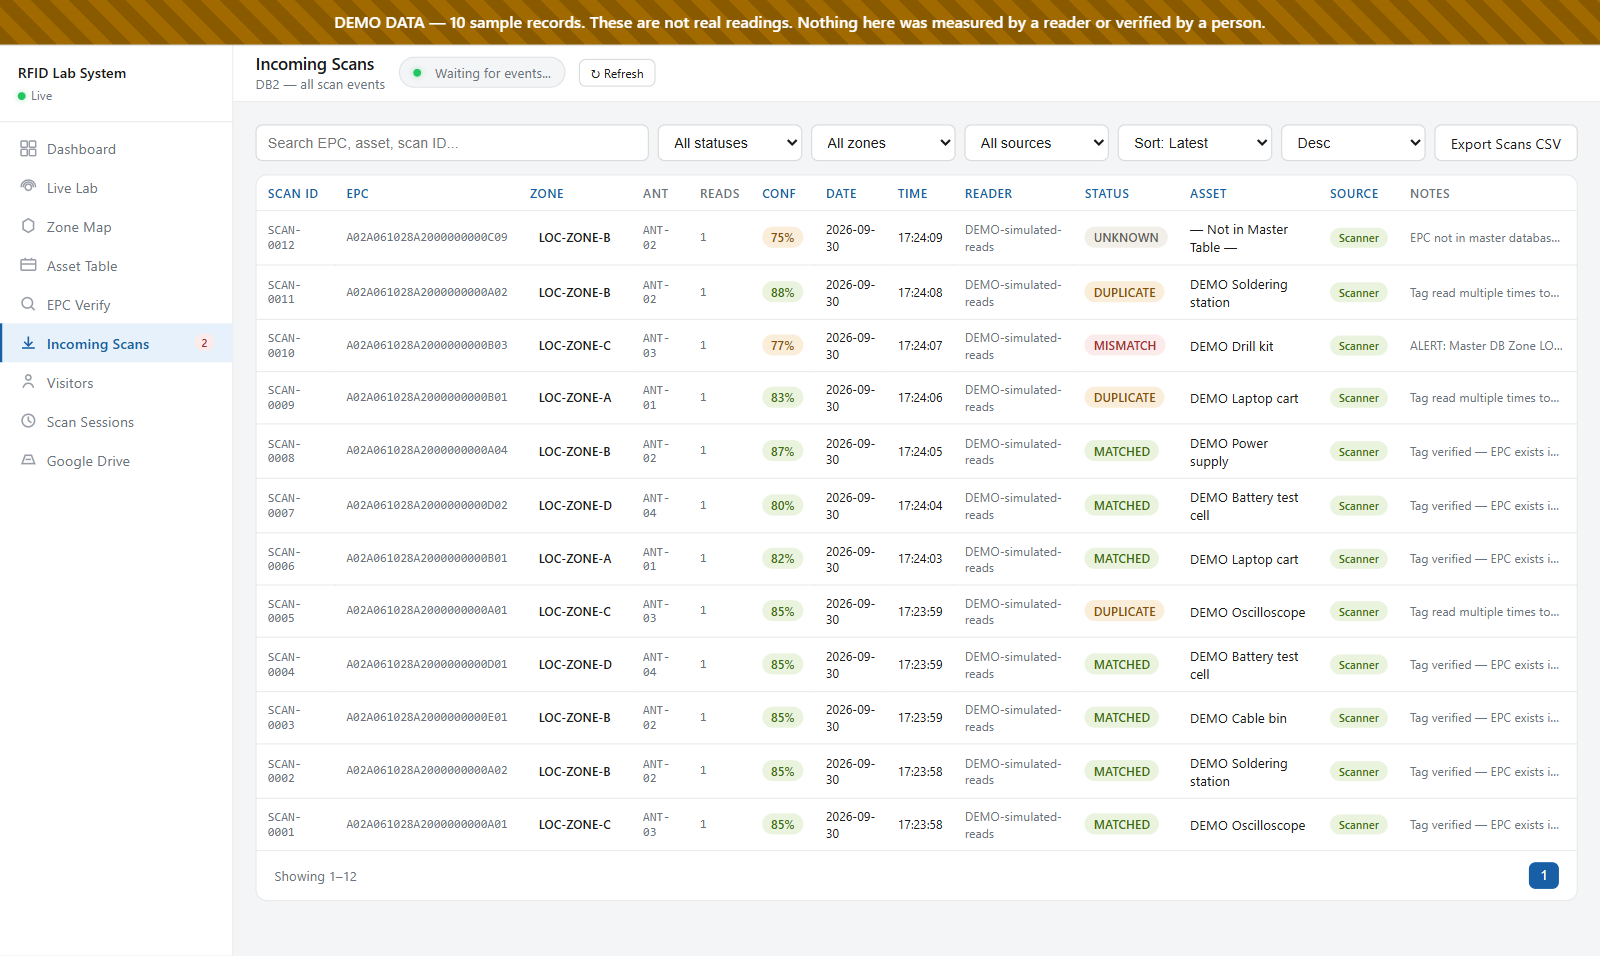Click page 1 pagination button
The width and height of the screenshot is (1600, 956).
[x=1543, y=875]
